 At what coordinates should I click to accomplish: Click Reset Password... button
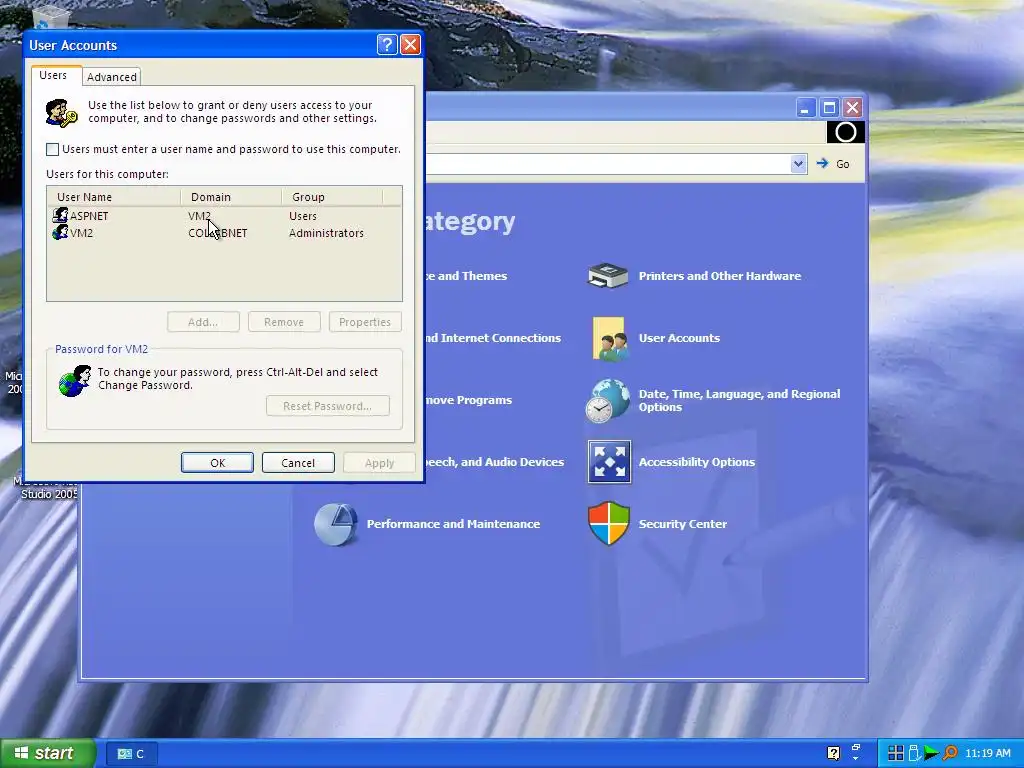(x=328, y=406)
